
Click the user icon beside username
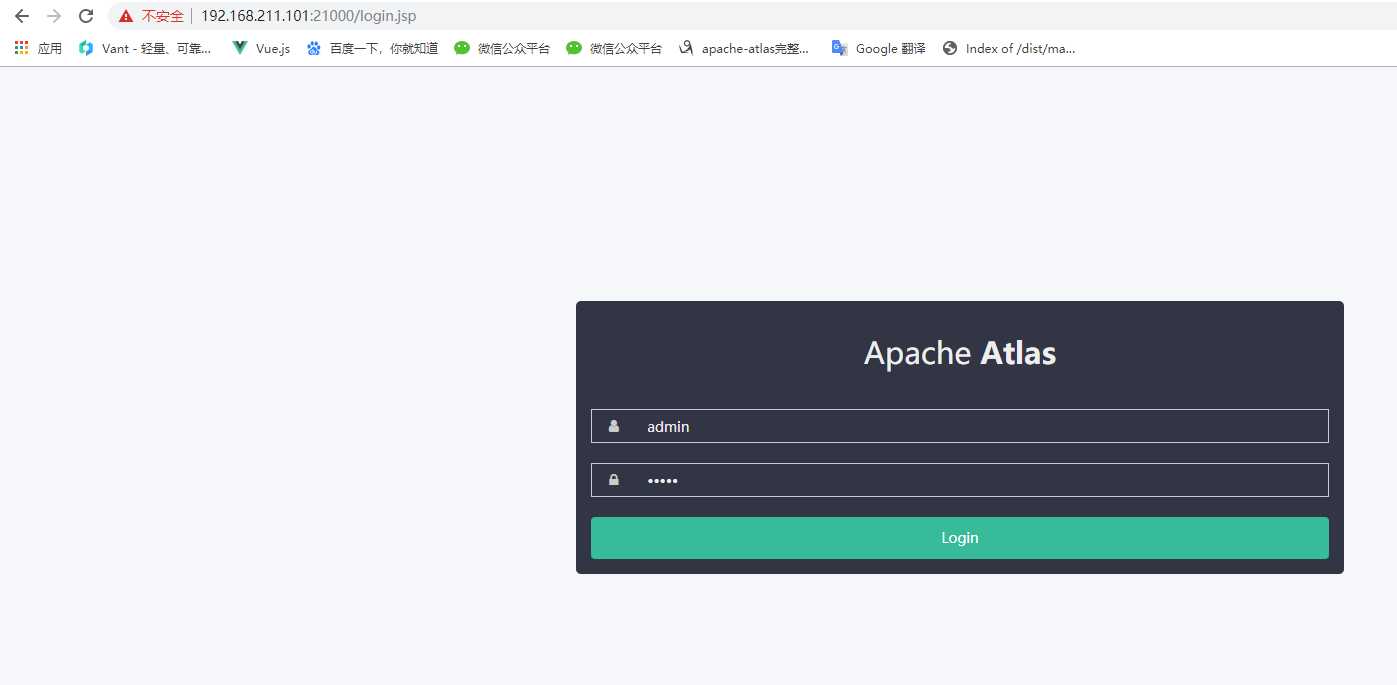(x=614, y=426)
